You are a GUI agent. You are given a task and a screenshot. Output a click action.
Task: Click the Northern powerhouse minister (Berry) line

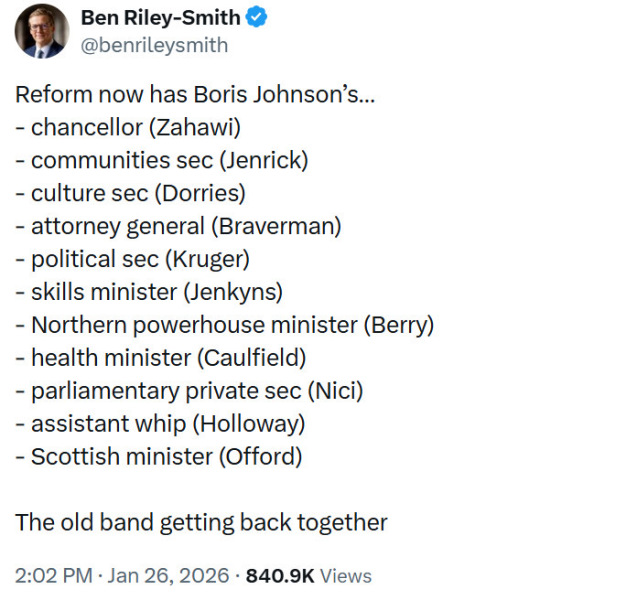225,325
